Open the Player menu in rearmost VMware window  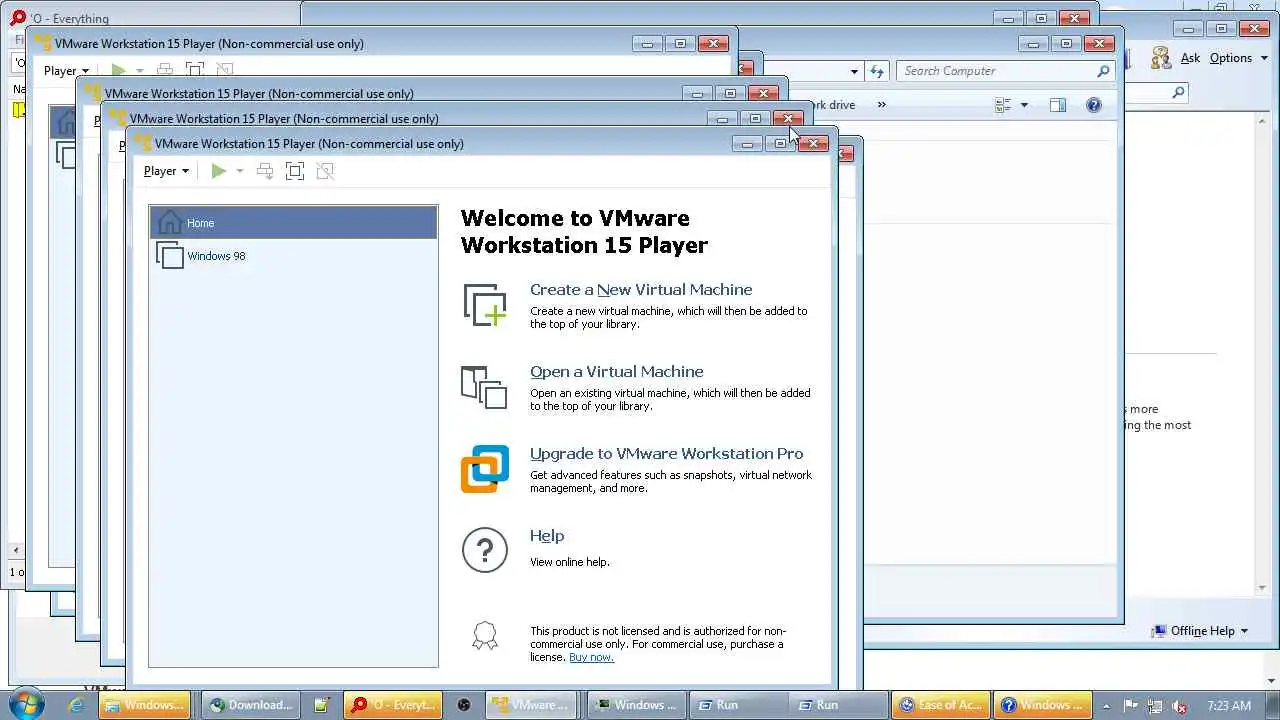(66, 71)
